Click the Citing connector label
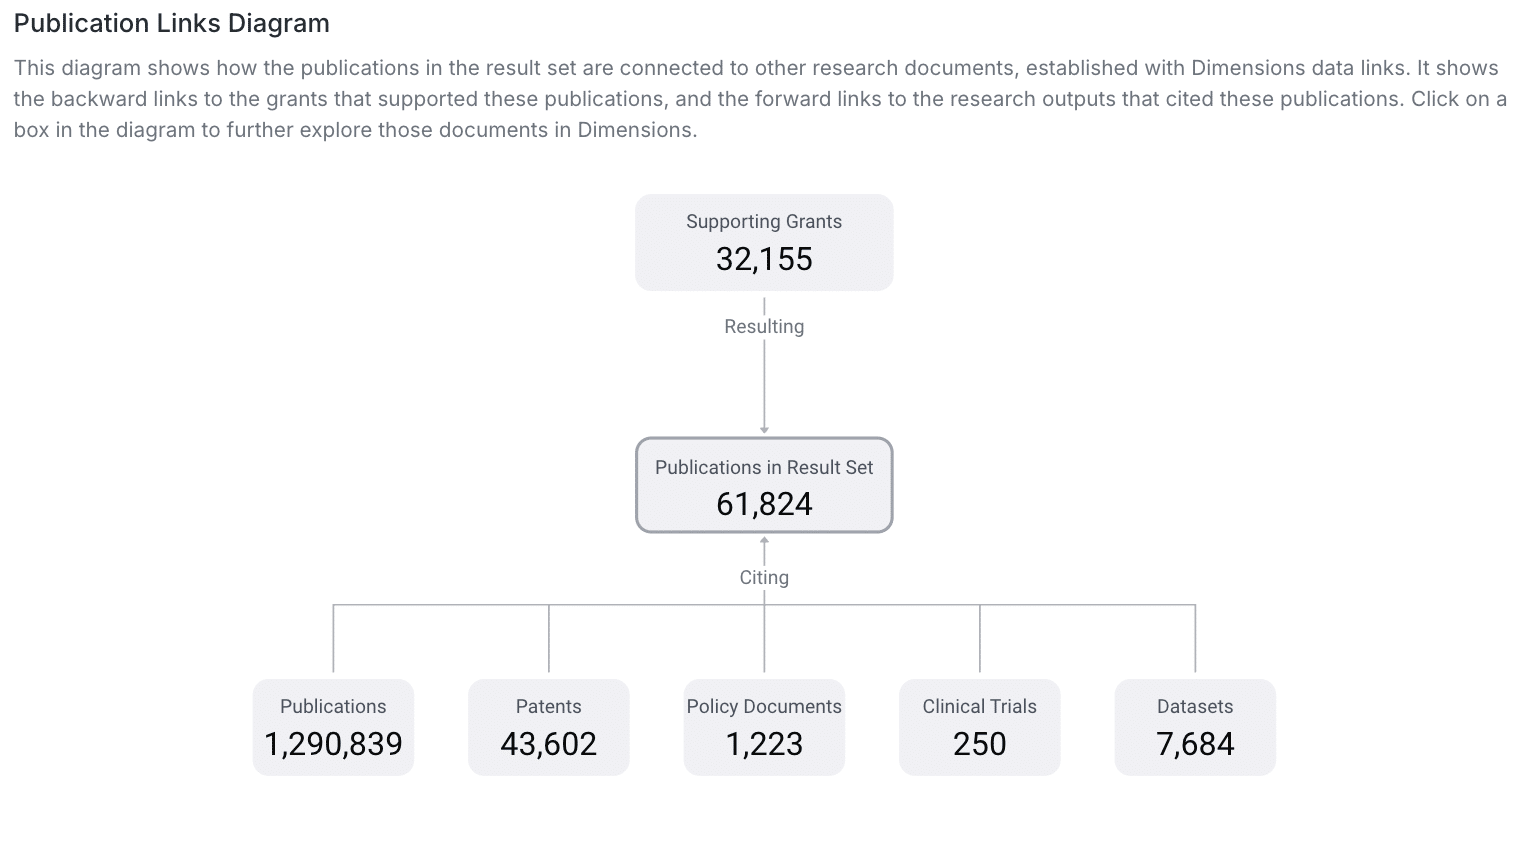This screenshot has height=864, width=1526. [x=764, y=577]
